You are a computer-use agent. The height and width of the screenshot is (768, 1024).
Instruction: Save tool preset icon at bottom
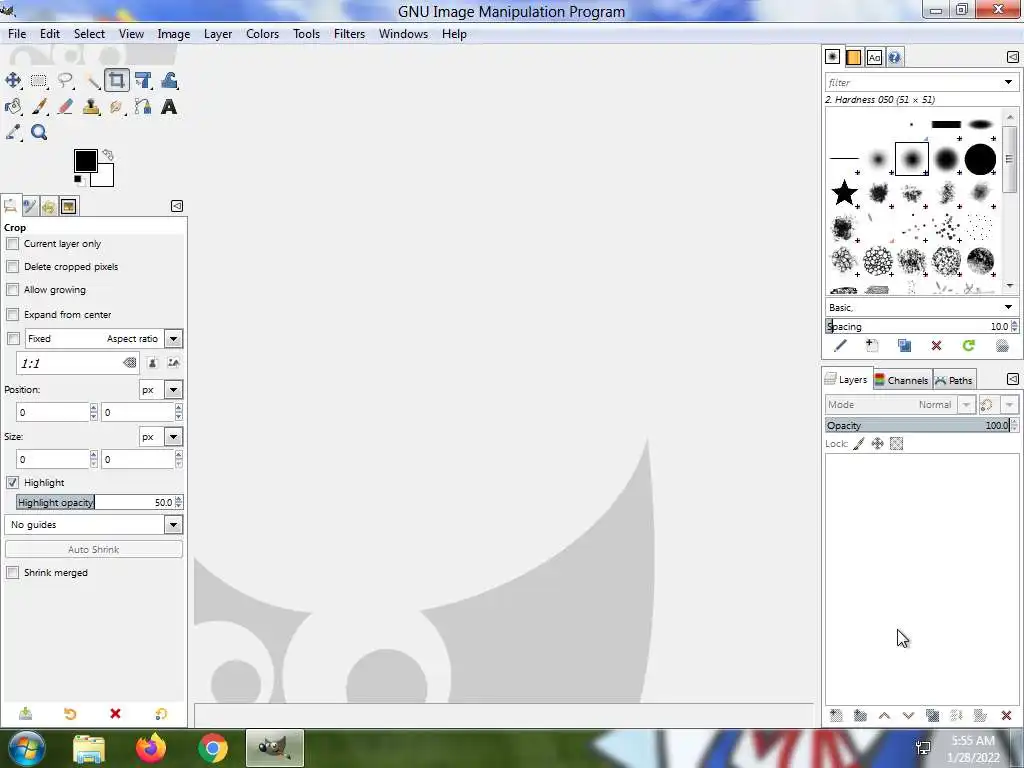coord(25,714)
